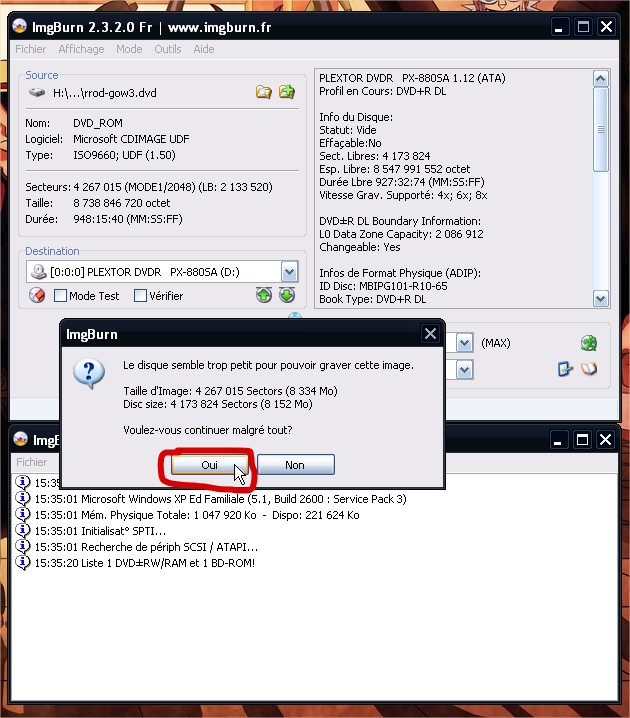Click the ID Disc: MBIPG101-R10-65 line
This screenshot has width=630, height=718.
pos(383,286)
